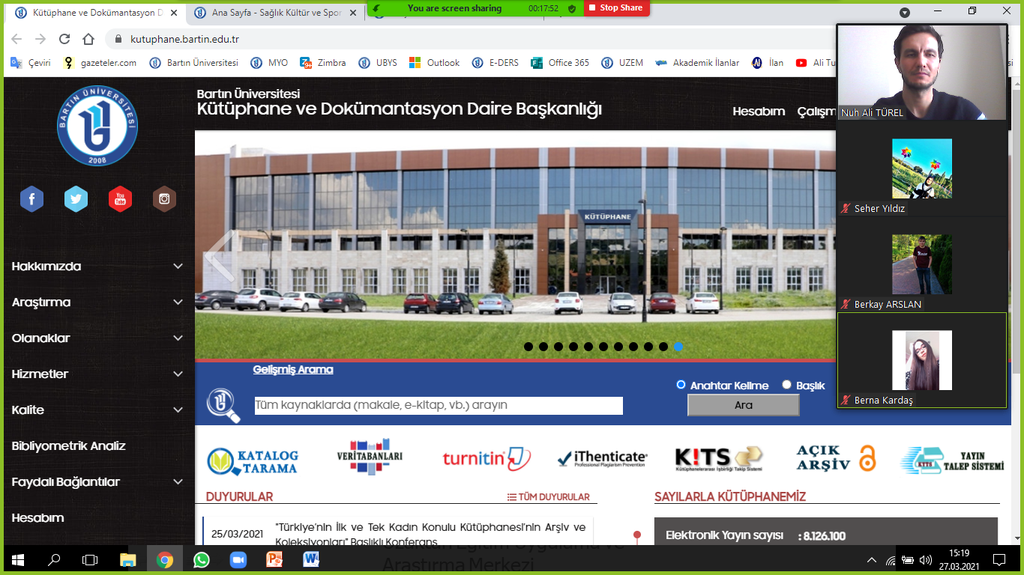Switch to Ana Sayfa Sağlık Kültür tab

[x=276, y=12]
